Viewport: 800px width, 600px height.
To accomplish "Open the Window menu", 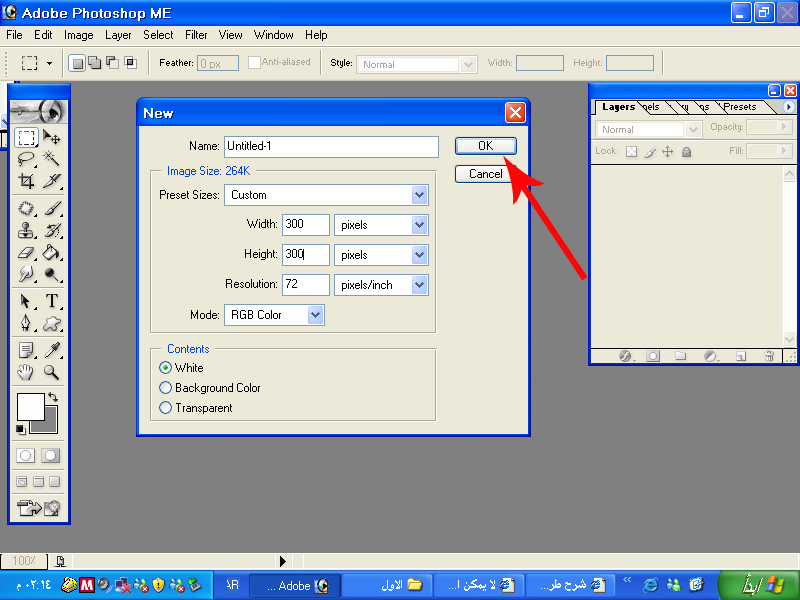I will pos(273,35).
